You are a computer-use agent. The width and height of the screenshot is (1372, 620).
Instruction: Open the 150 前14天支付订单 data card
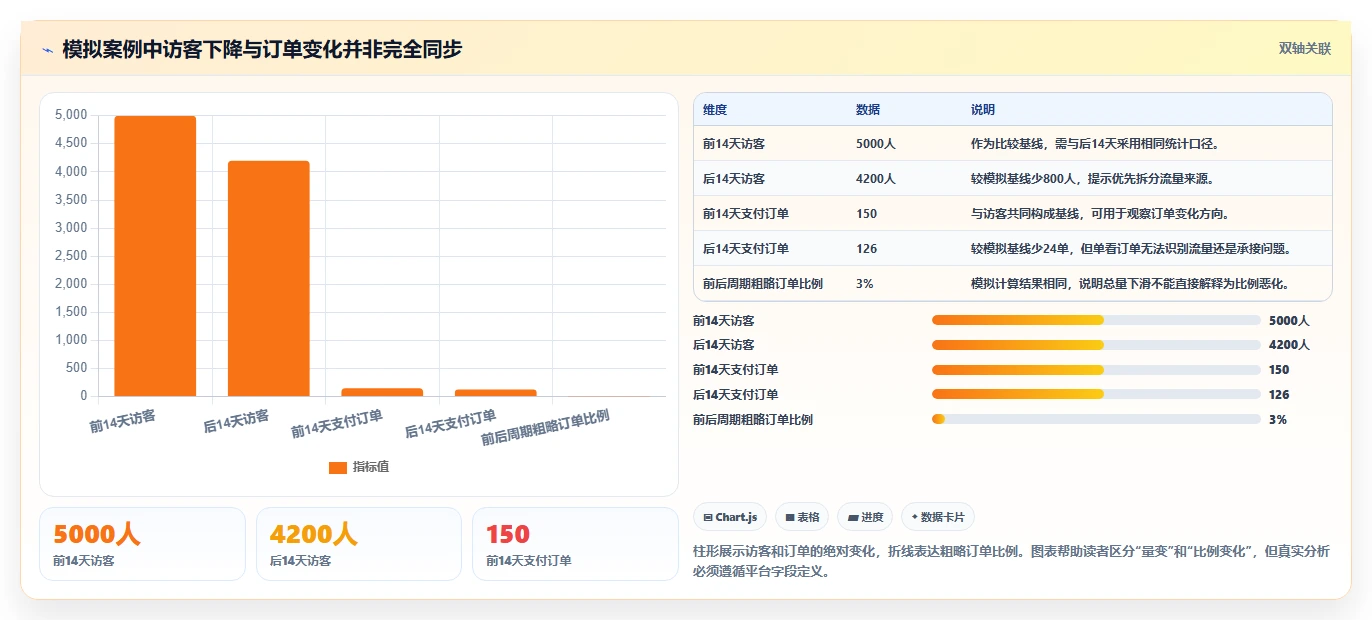[575, 544]
